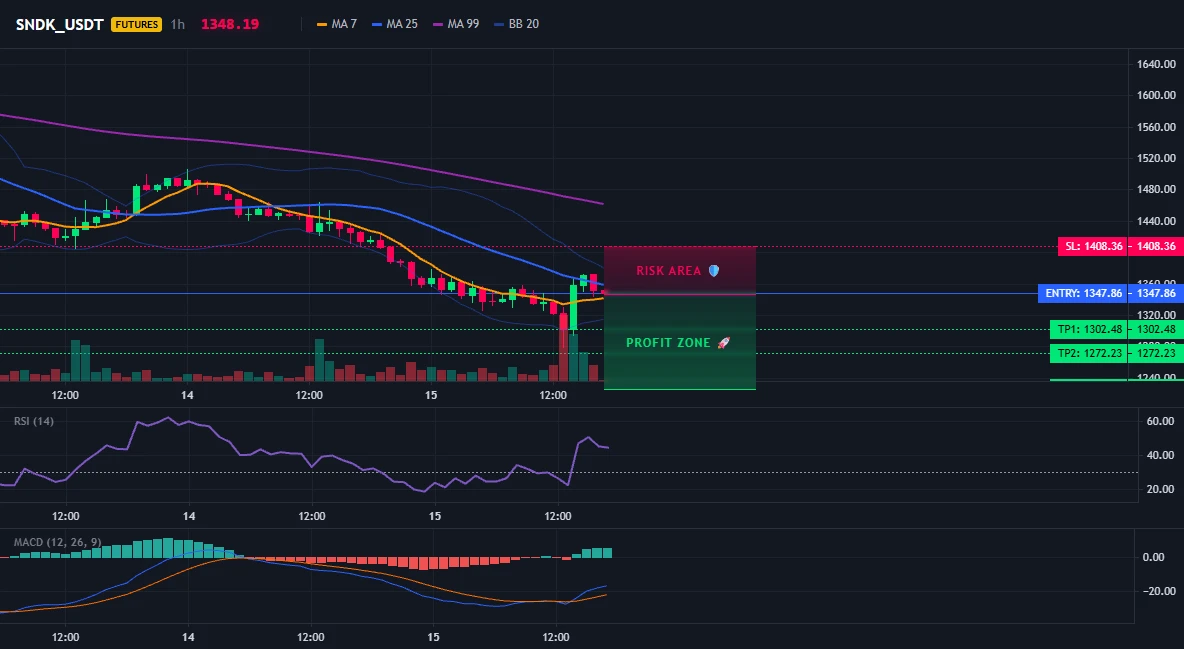Click the SNDK_USDT symbol name

[60, 24]
